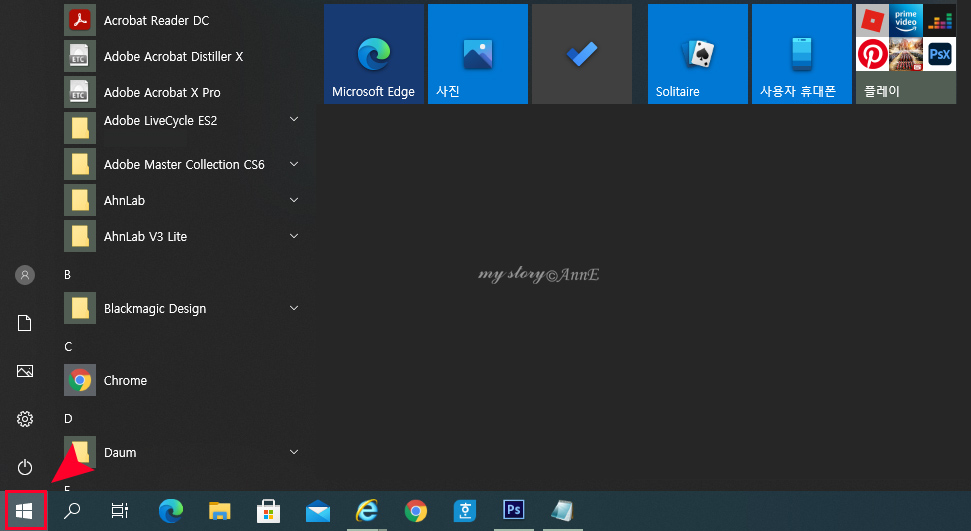Expand the AhnLab V3 Lite chevron
The height and width of the screenshot is (531, 971).
pyautogui.click(x=294, y=236)
